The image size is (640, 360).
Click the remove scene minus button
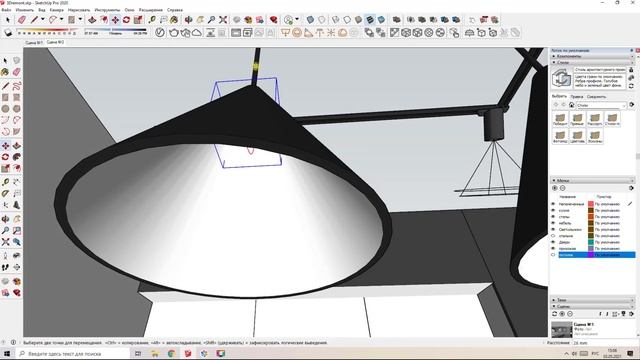tap(570, 314)
